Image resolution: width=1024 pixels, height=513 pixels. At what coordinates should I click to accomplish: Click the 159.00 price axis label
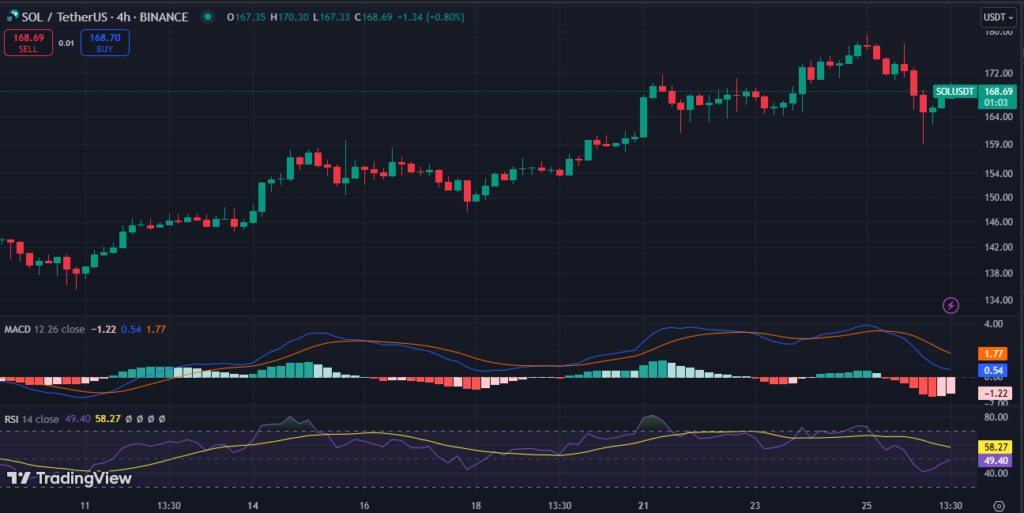click(x=999, y=144)
